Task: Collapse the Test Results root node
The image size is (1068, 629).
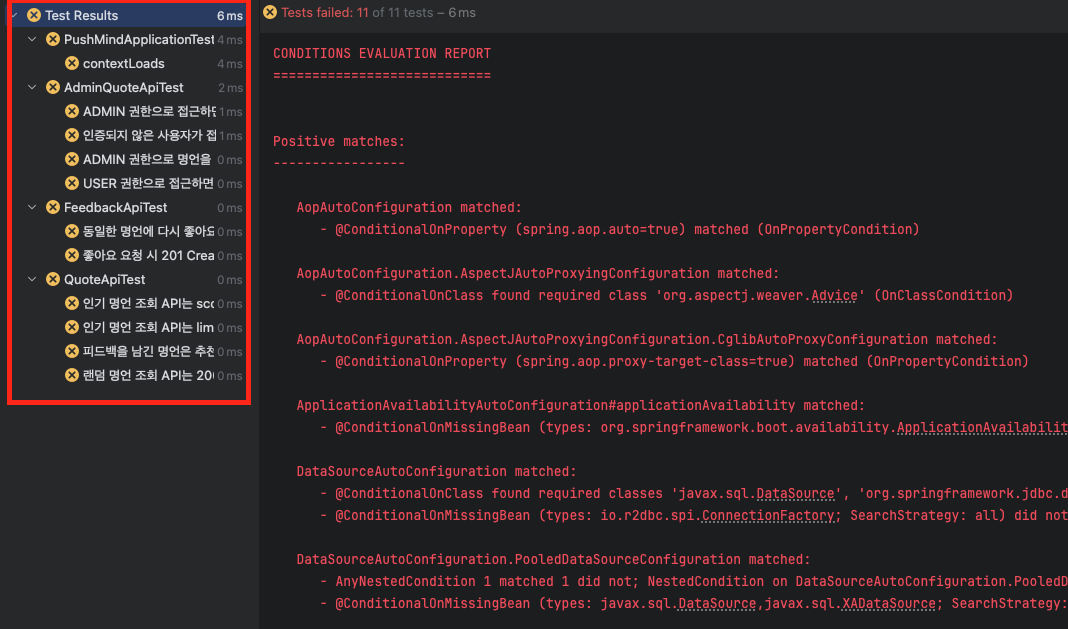Action: tap(14, 15)
